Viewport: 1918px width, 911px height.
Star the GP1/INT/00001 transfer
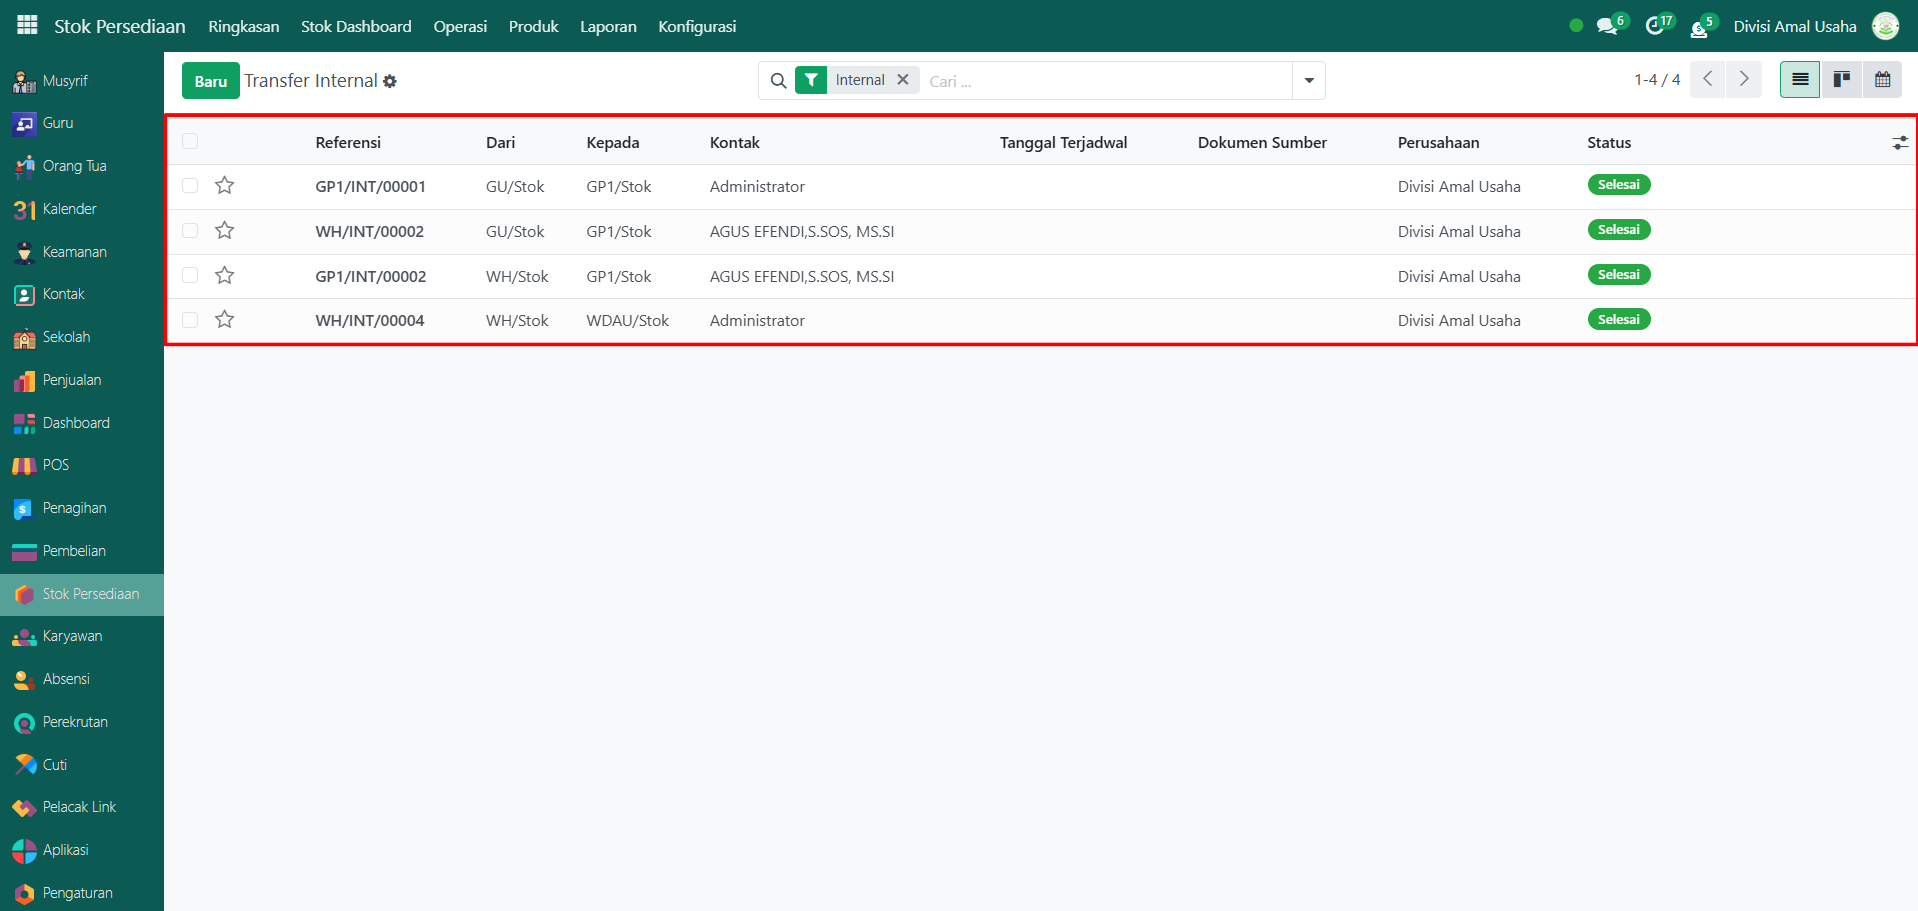coord(225,186)
